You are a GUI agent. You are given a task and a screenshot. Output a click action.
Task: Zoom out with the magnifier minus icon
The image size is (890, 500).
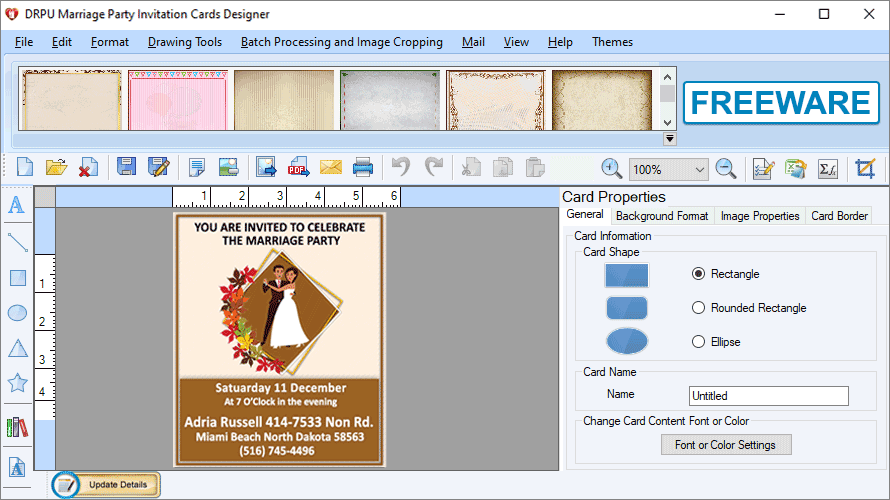coord(725,169)
